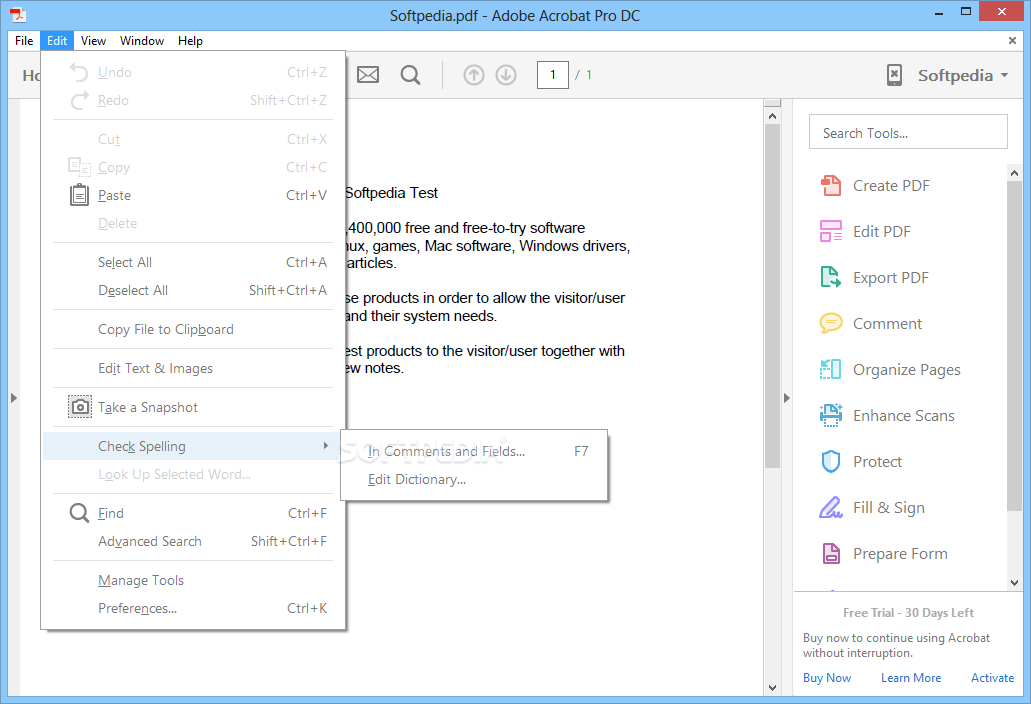Screen dimensions: 1031x704
Task: Open the Prepare Form tool icon
Action: [x=831, y=553]
